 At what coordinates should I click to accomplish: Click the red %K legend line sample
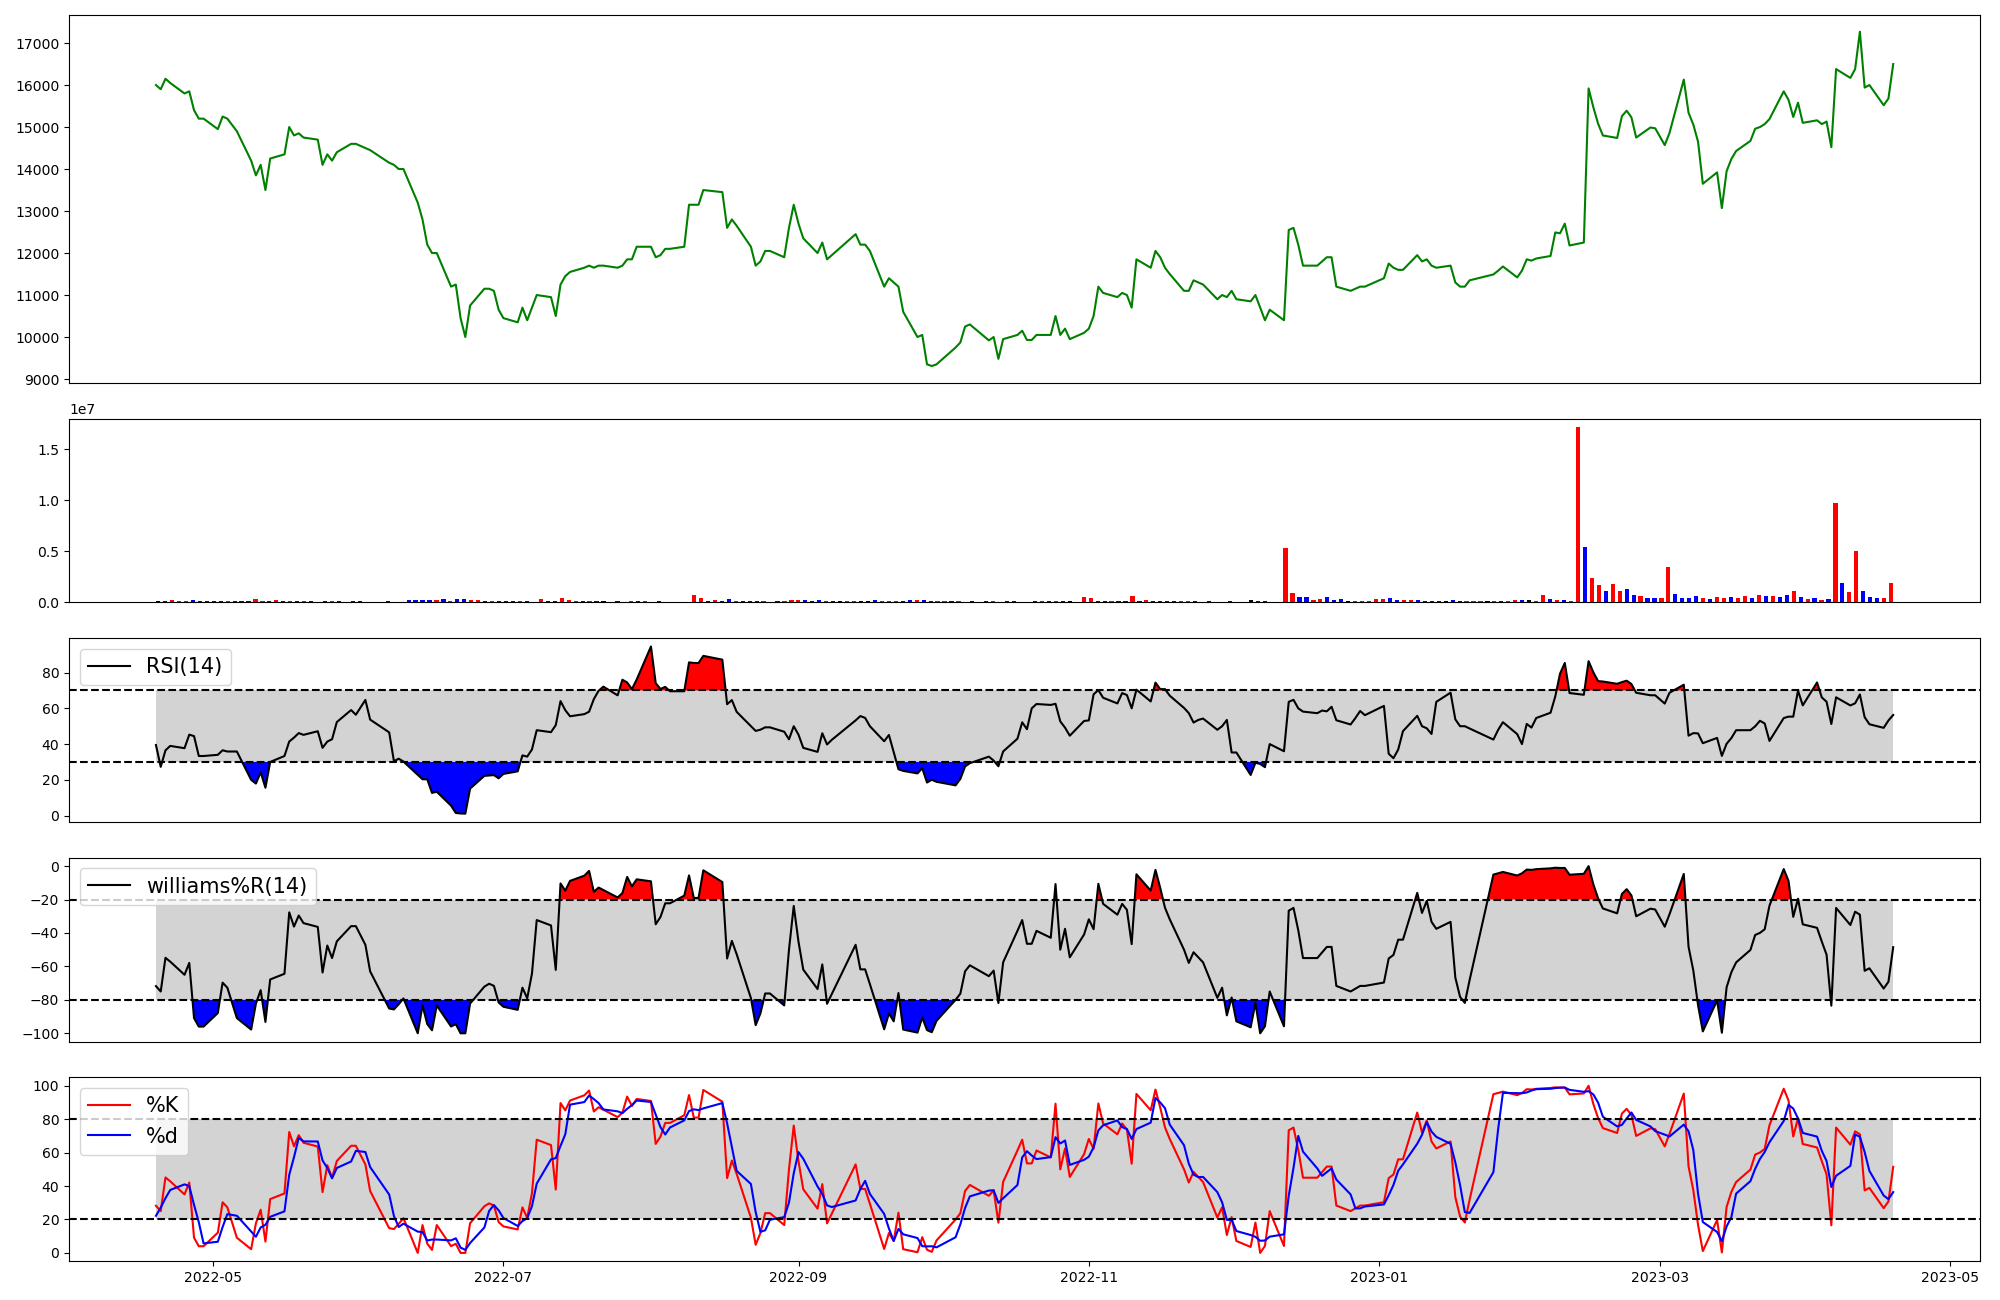tap(109, 1105)
